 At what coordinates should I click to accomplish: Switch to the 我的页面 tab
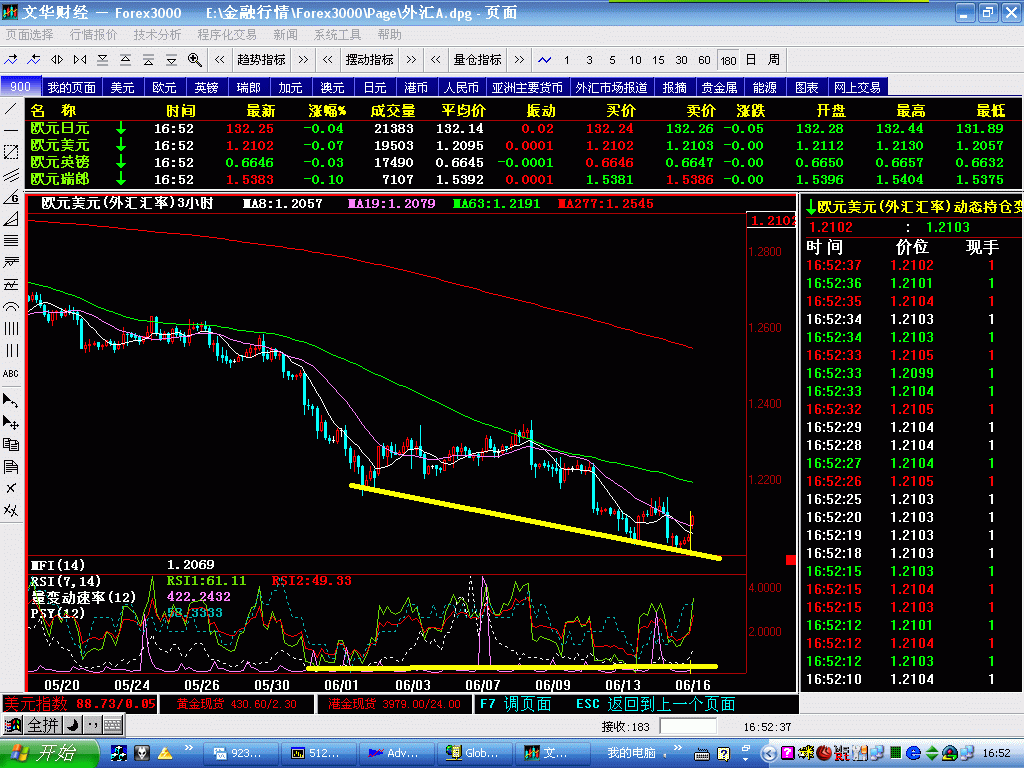[71, 87]
